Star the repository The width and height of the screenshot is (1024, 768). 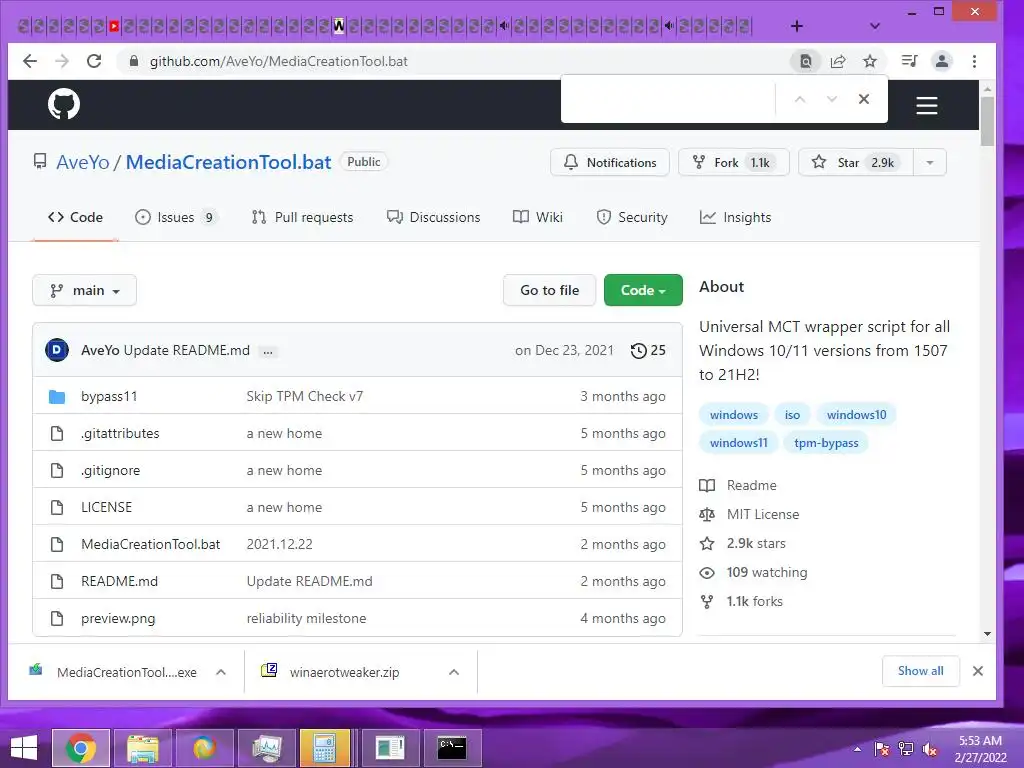856,163
